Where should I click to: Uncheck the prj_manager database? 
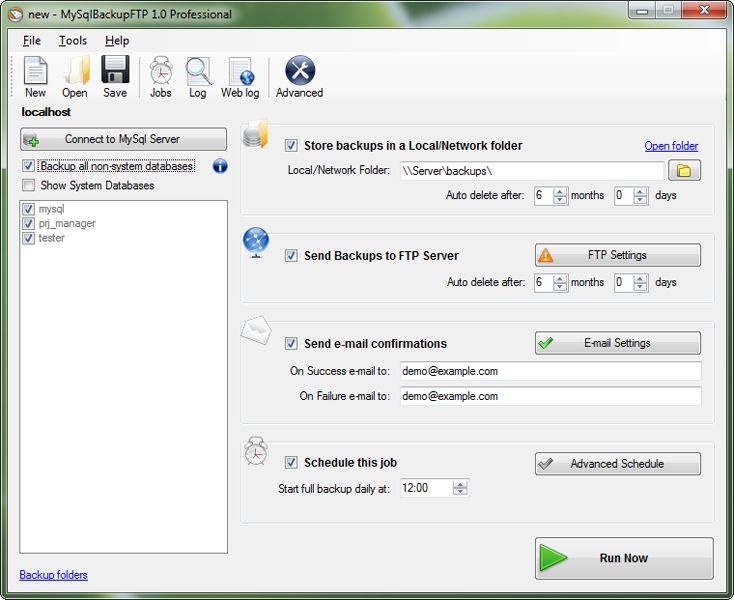tap(29, 223)
